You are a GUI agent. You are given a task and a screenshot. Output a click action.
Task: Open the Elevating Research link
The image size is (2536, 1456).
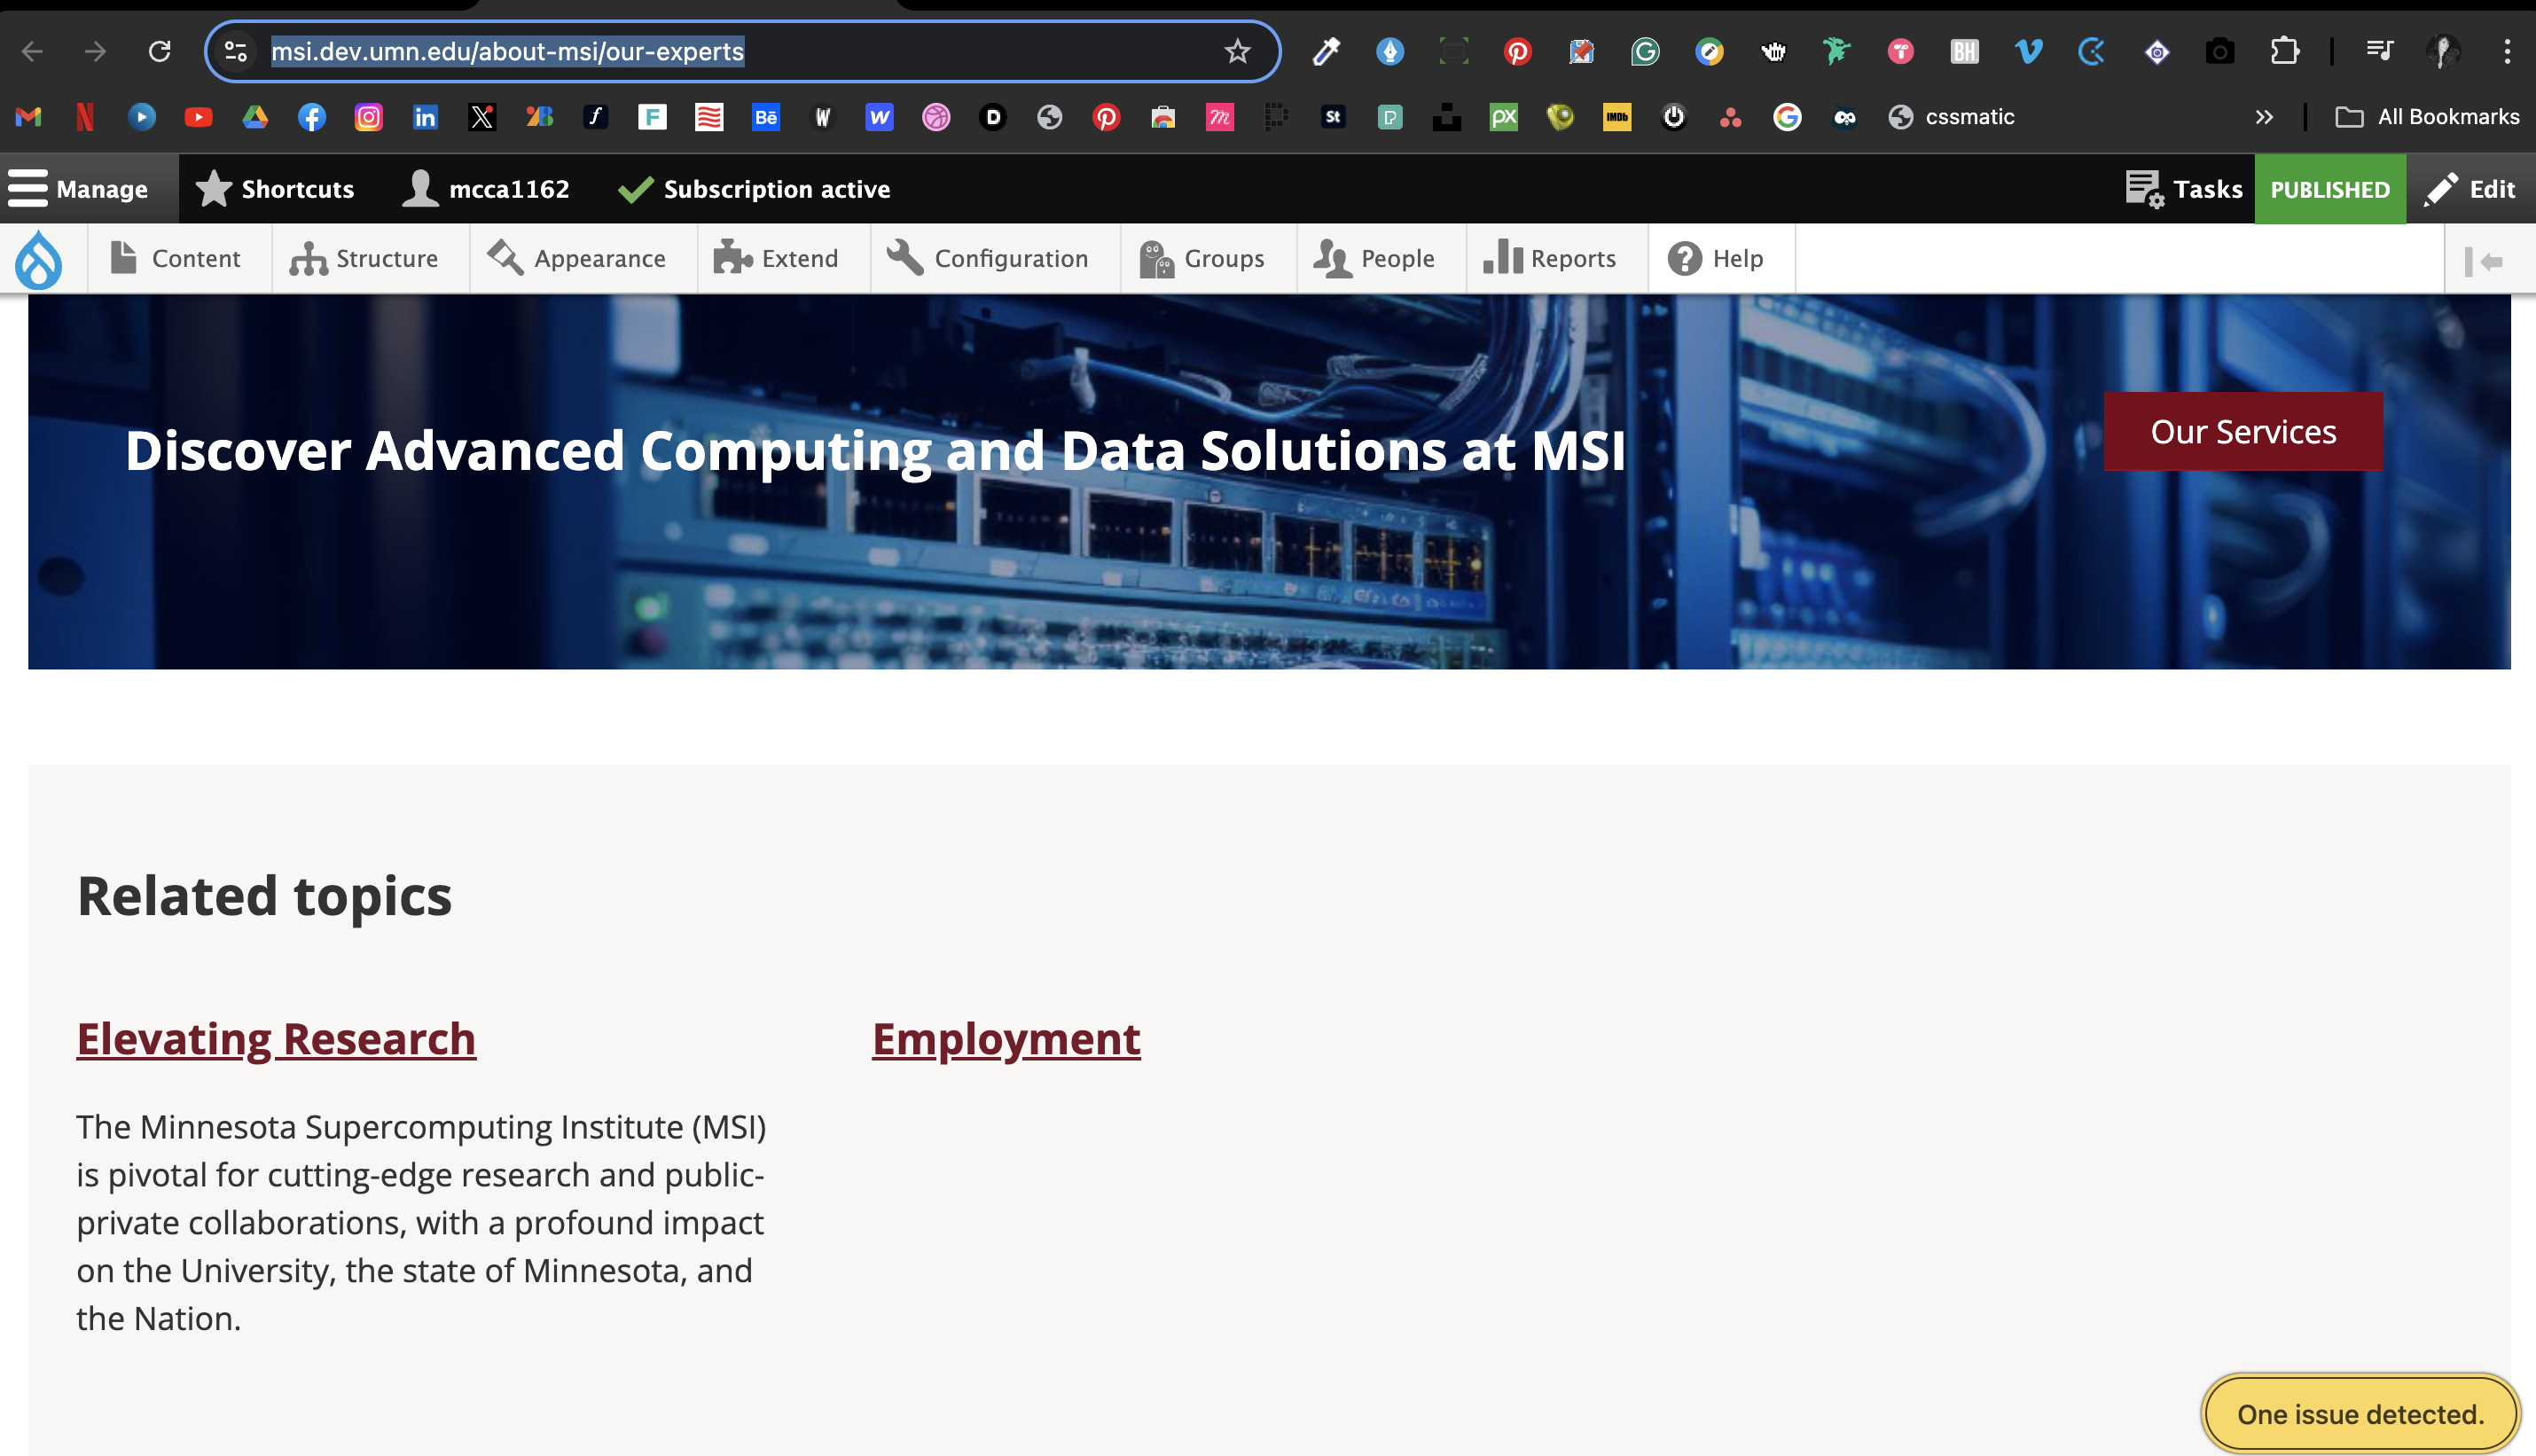tap(276, 1039)
